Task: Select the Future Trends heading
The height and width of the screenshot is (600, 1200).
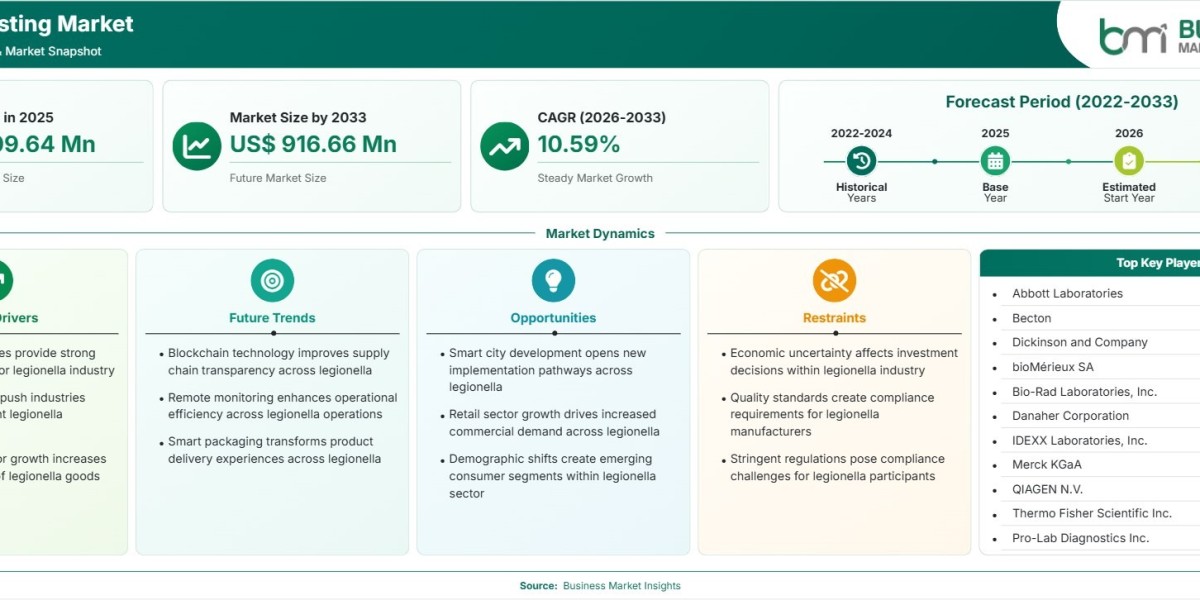Action: tap(272, 318)
